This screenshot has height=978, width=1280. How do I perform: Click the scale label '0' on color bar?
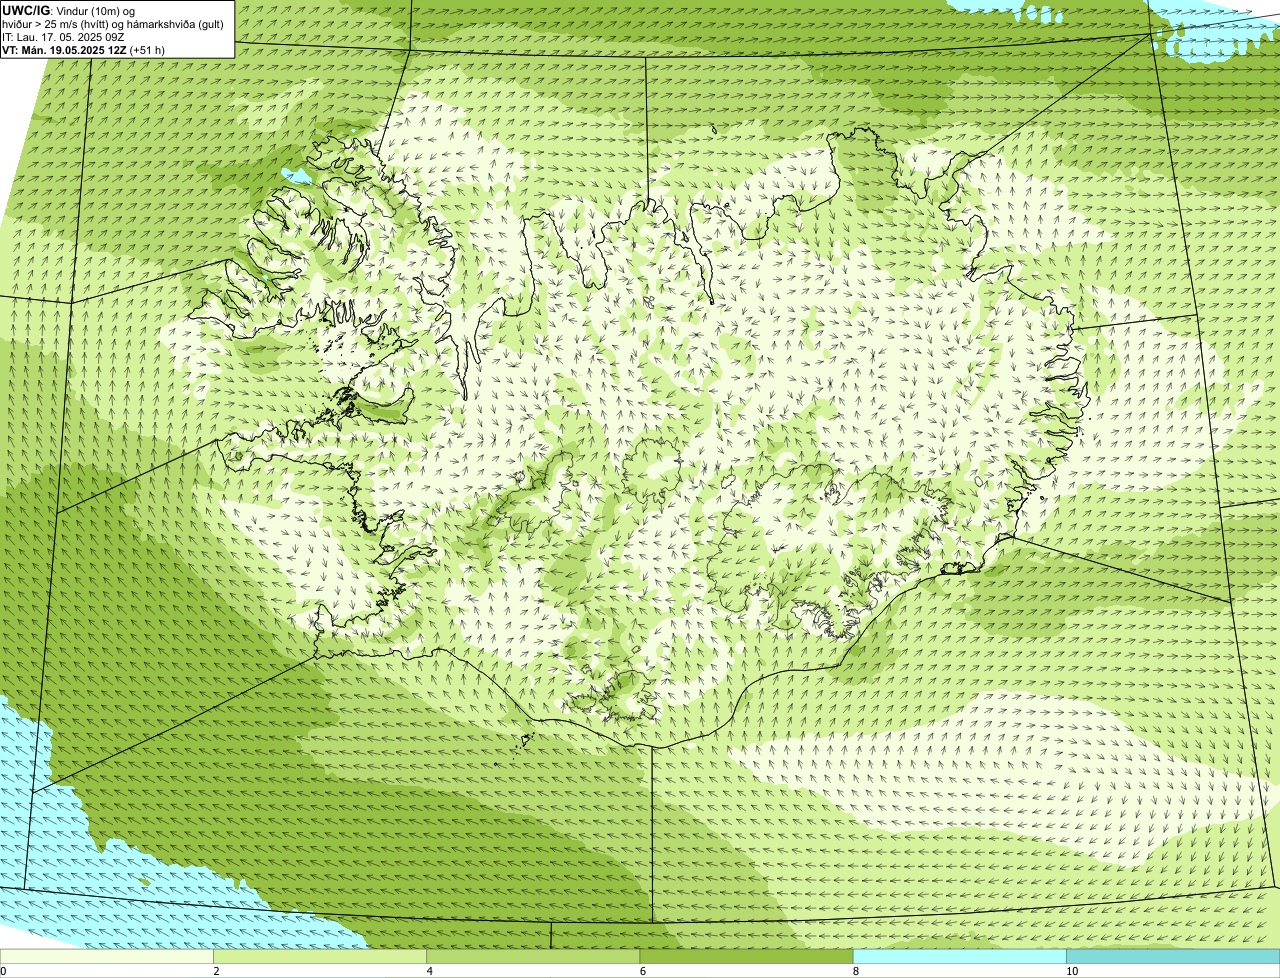(4, 971)
